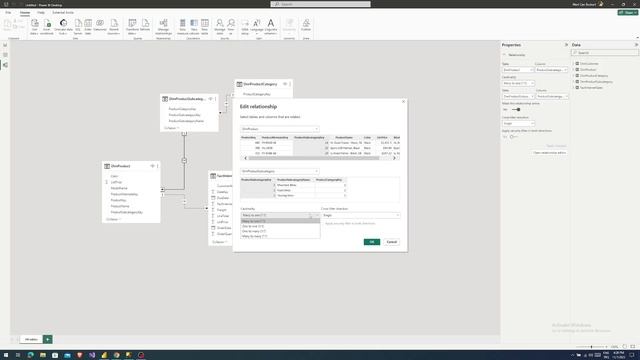The width and height of the screenshot is (640, 360).
Task: Click Share button at top right
Action: tap(628, 13)
